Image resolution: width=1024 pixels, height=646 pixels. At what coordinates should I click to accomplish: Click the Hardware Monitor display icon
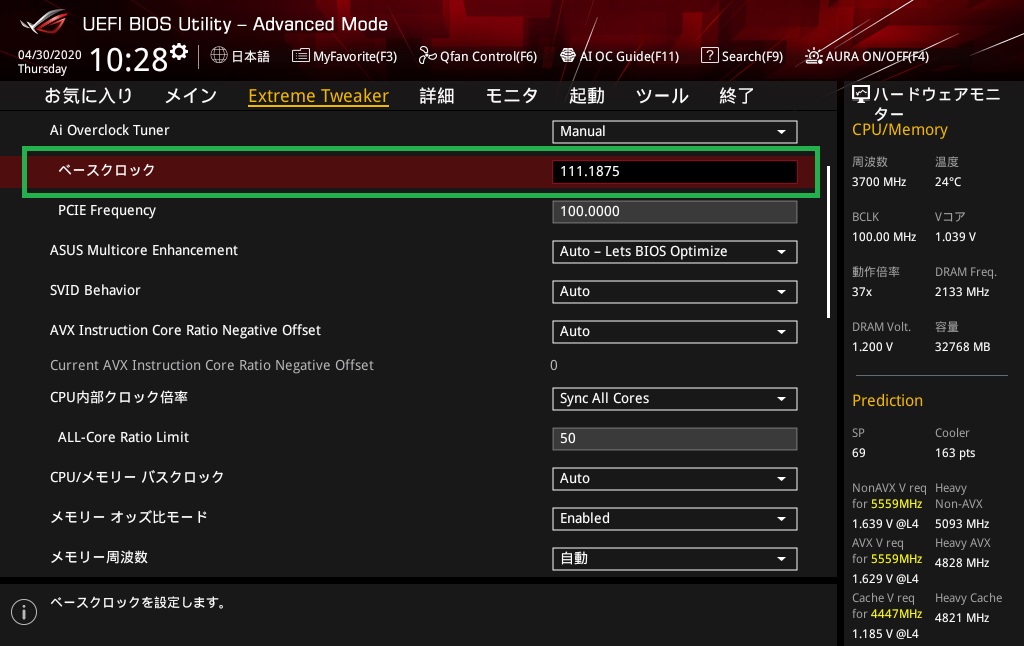861,95
